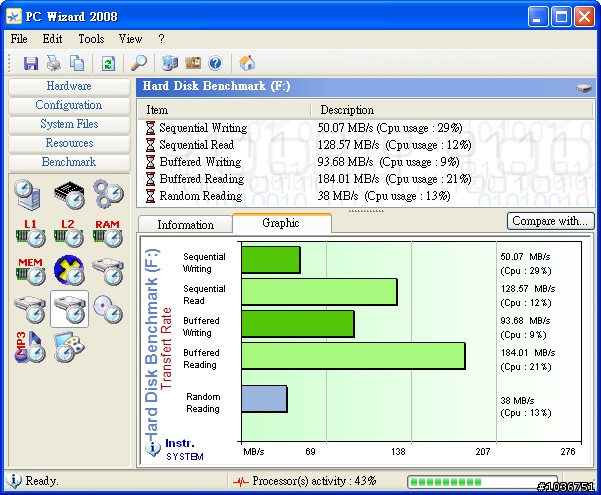Viewport: 601px width, 495px height.
Task: Click the info icon in status bar
Action: coord(14,480)
